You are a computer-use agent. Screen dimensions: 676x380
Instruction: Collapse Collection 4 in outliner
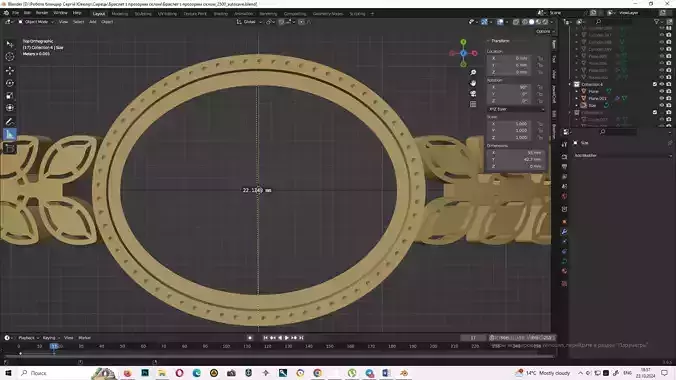tap(570, 84)
